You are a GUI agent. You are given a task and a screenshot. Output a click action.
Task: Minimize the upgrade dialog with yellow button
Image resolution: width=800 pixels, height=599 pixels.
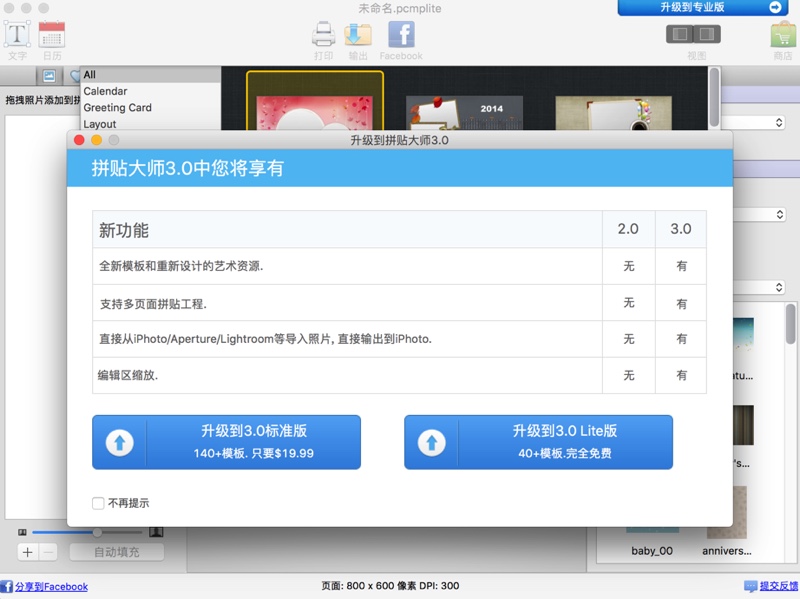[96, 140]
